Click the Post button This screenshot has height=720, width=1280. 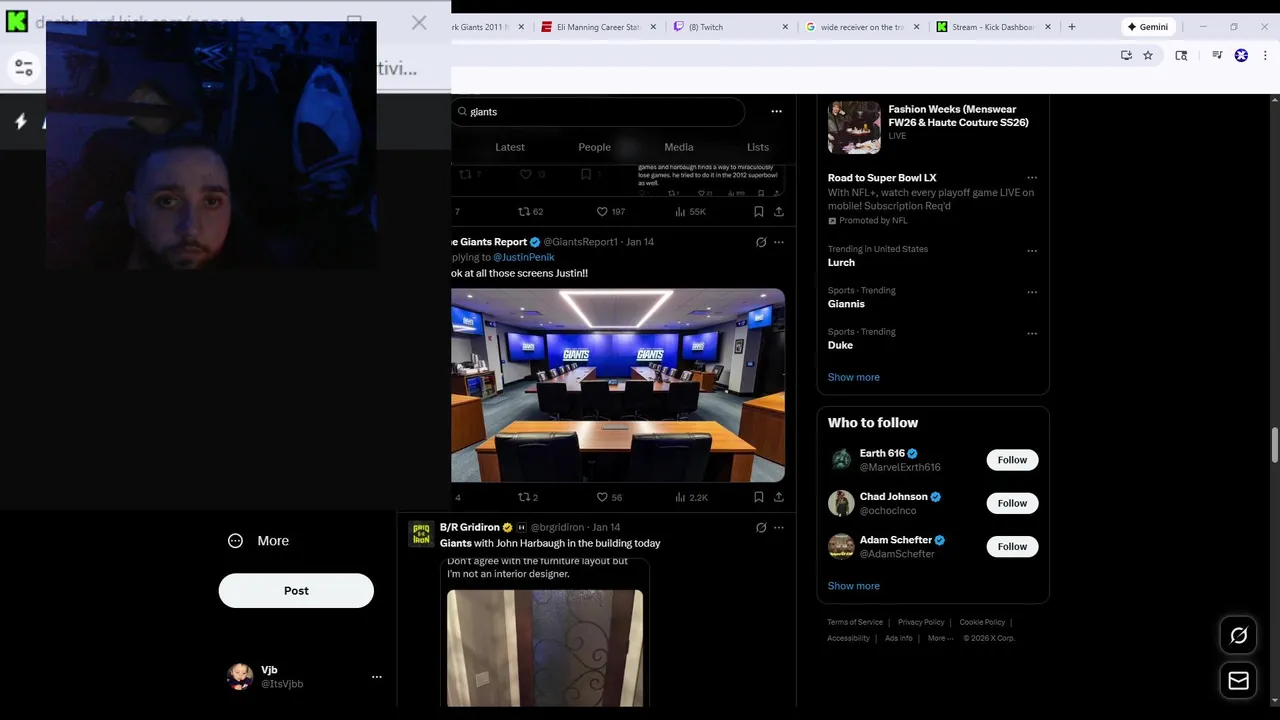point(296,591)
